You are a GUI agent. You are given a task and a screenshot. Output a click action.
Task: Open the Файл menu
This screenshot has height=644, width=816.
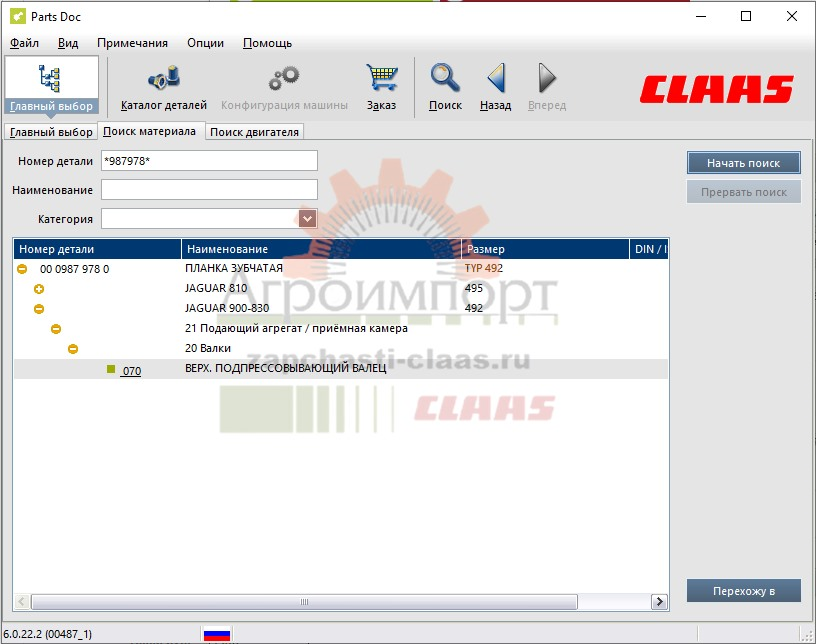point(24,43)
